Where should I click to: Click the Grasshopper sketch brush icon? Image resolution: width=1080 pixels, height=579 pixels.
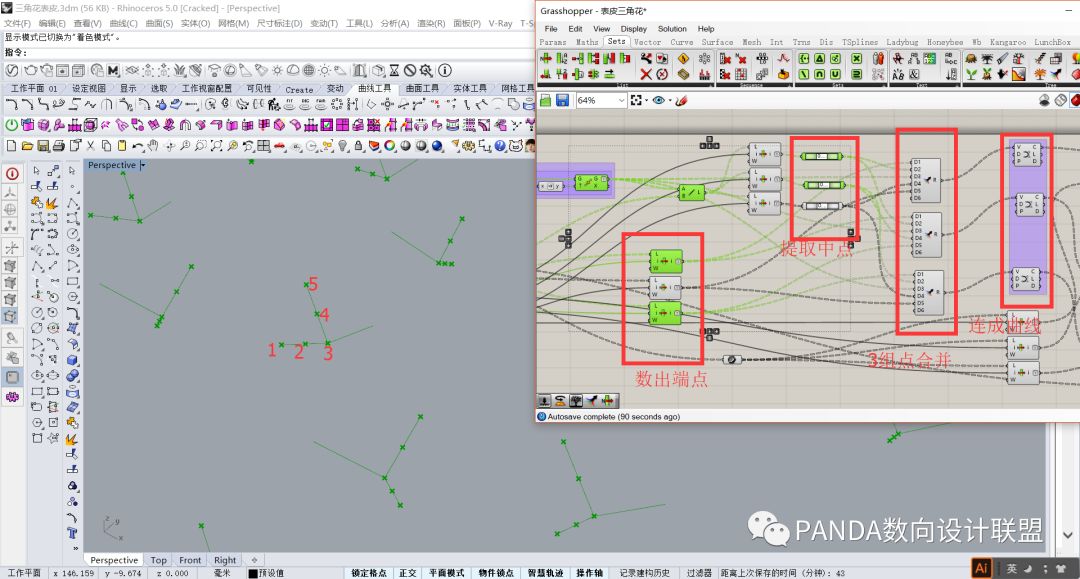[x=681, y=101]
